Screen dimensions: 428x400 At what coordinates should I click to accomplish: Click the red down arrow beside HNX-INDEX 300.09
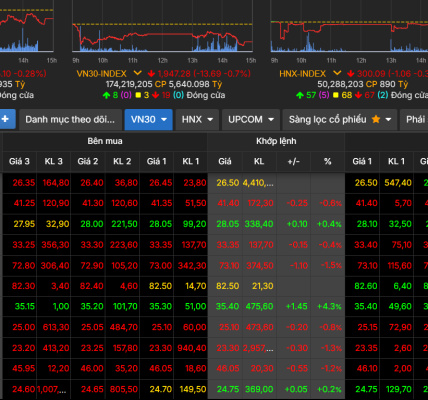tap(350, 74)
